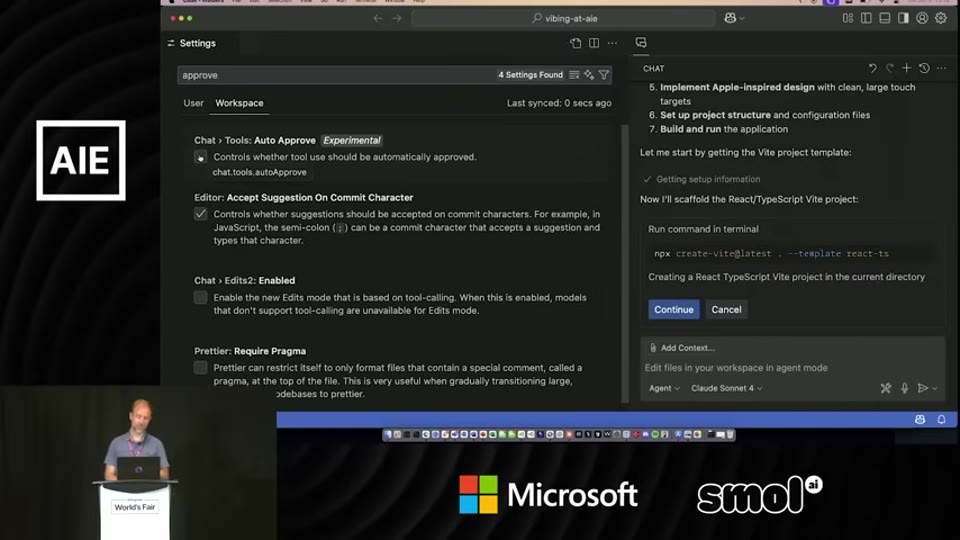Click the Open Settings (JSON) icon

pyautogui.click(x=576, y=43)
